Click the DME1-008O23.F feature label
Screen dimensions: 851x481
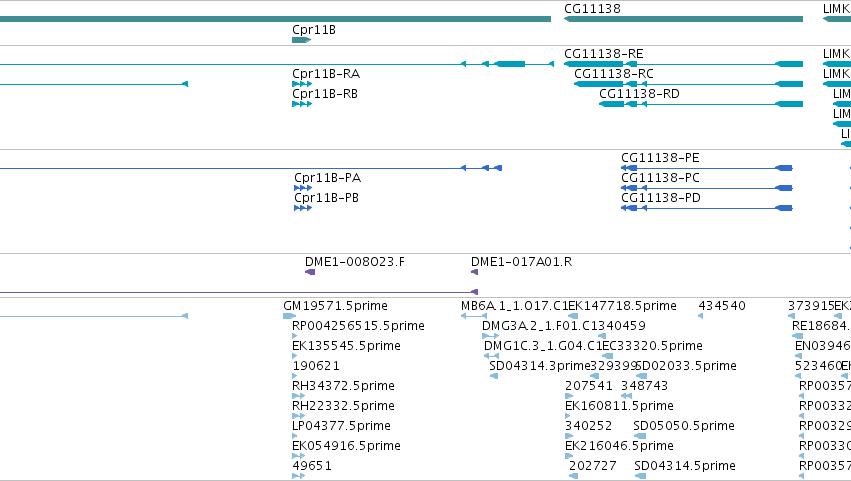click(x=355, y=262)
